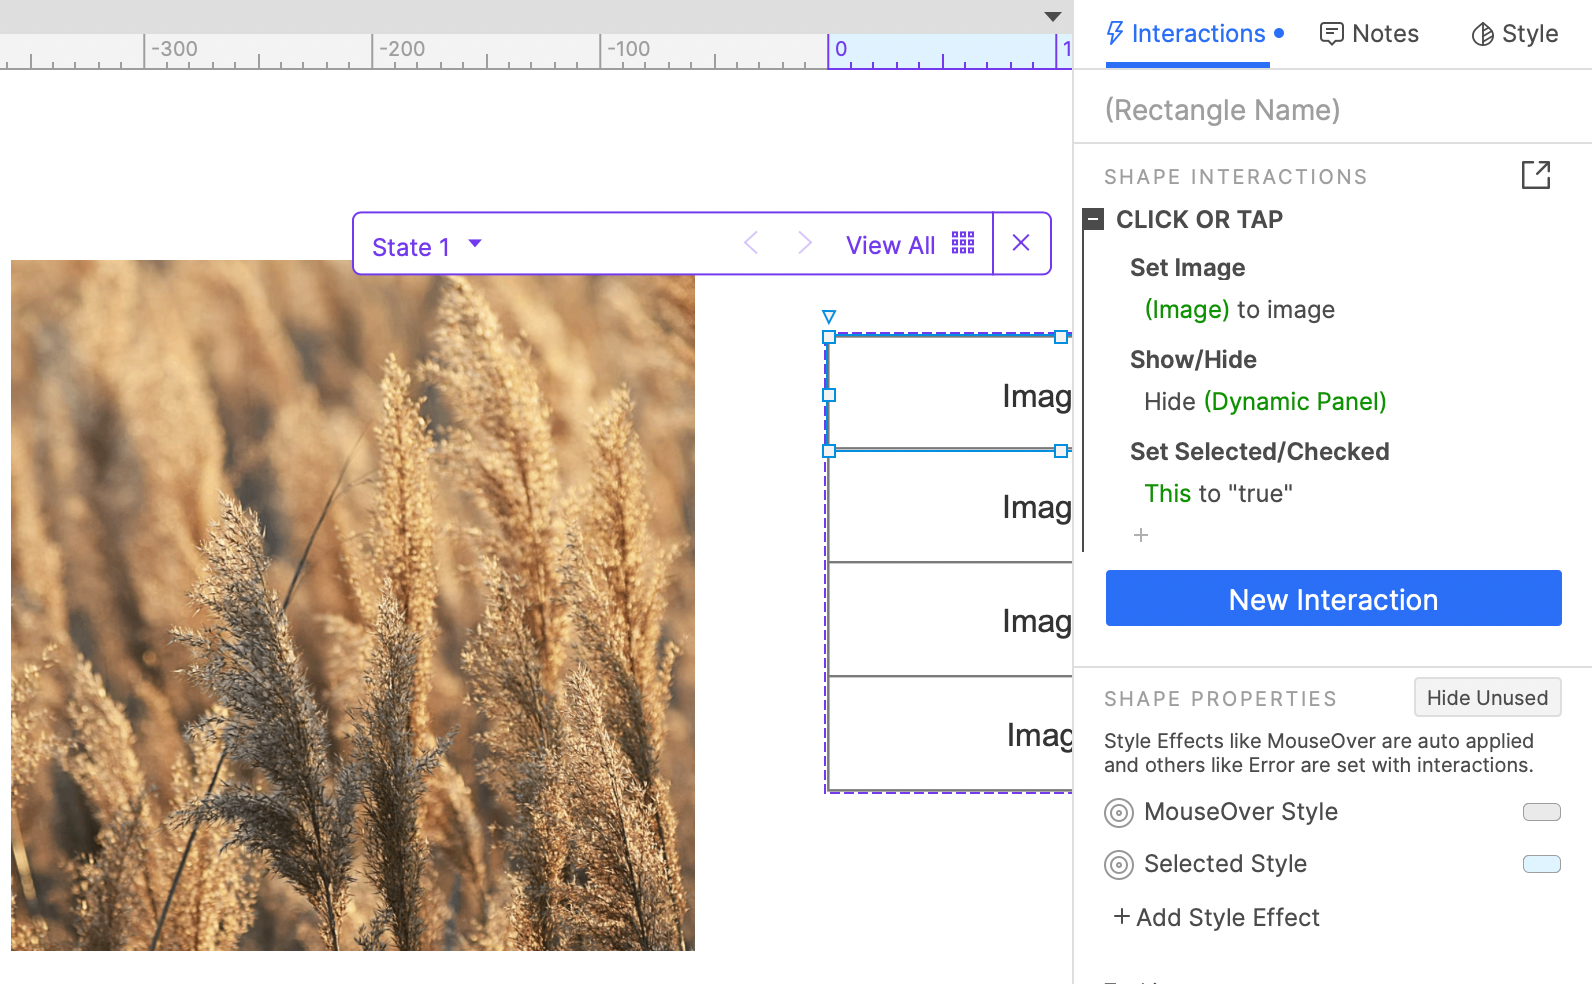This screenshot has width=1592, height=984.
Task: Go to the previous panel state arrow
Action: (752, 243)
